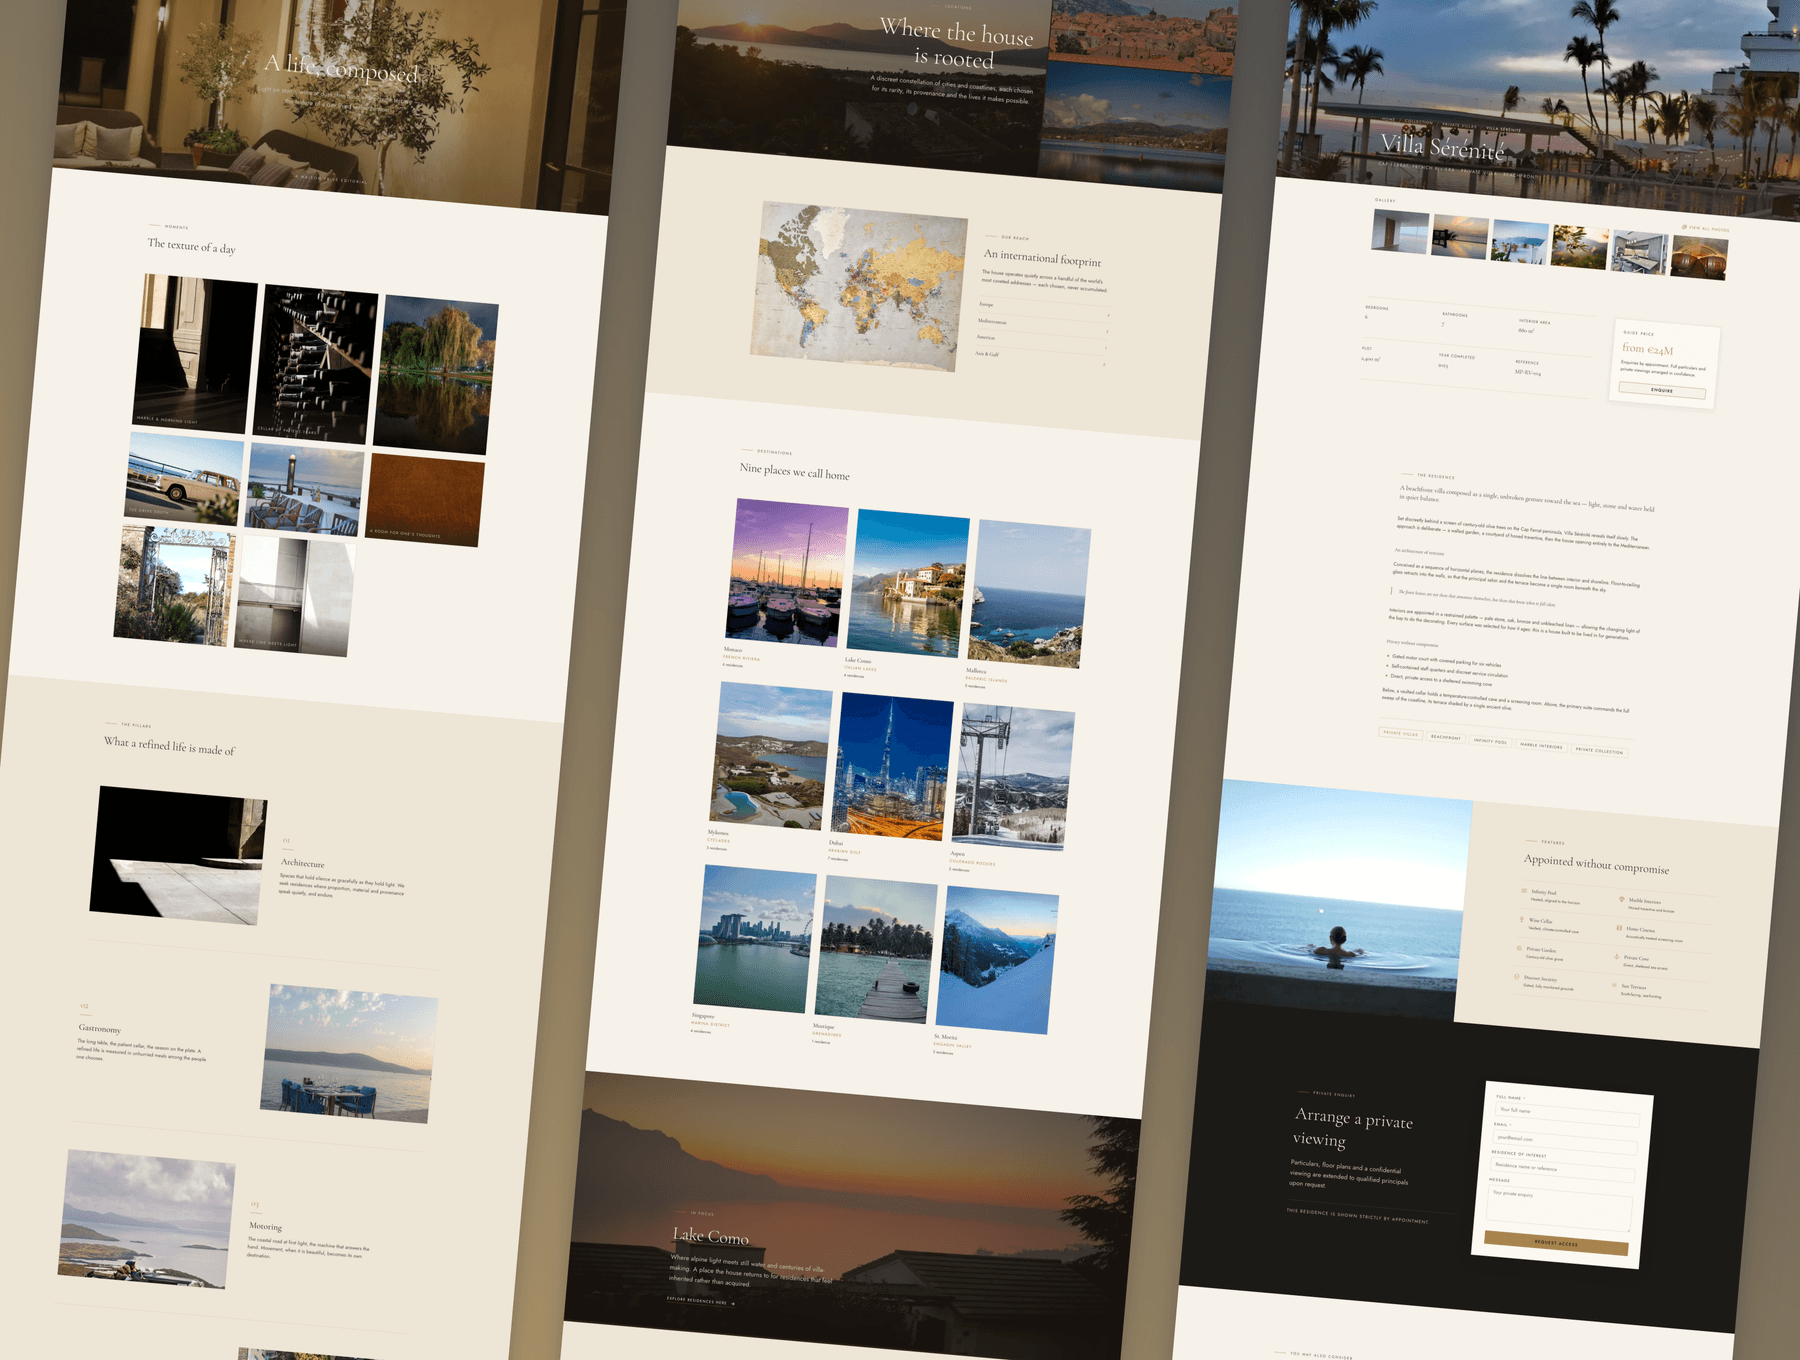Image resolution: width=1800 pixels, height=1360 pixels.
Task: Click the Enquire button under guide price
Action: (1662, 390)
